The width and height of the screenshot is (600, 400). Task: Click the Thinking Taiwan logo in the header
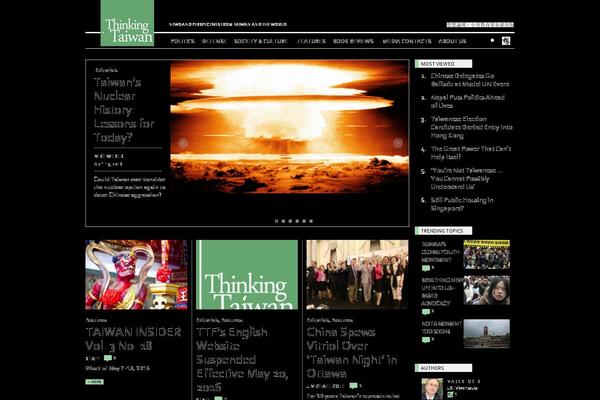coord(127,23)
